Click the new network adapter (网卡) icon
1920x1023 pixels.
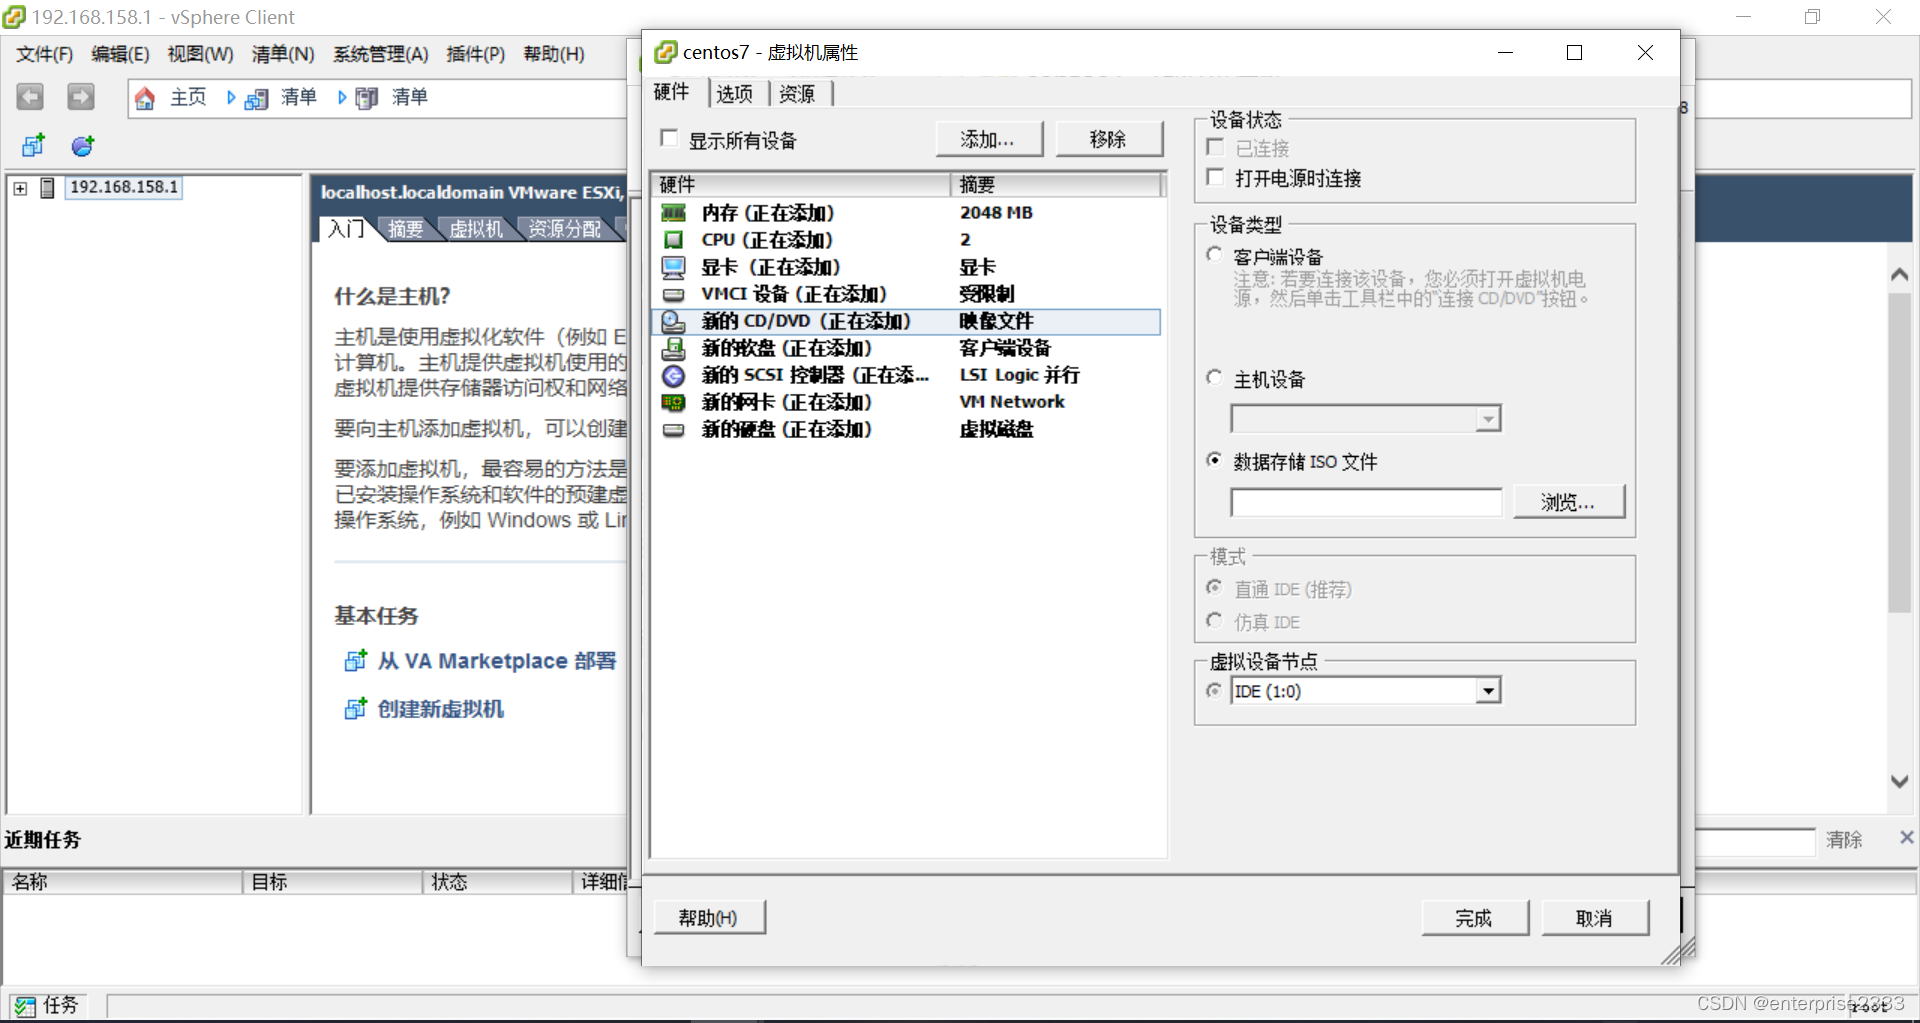674,402
